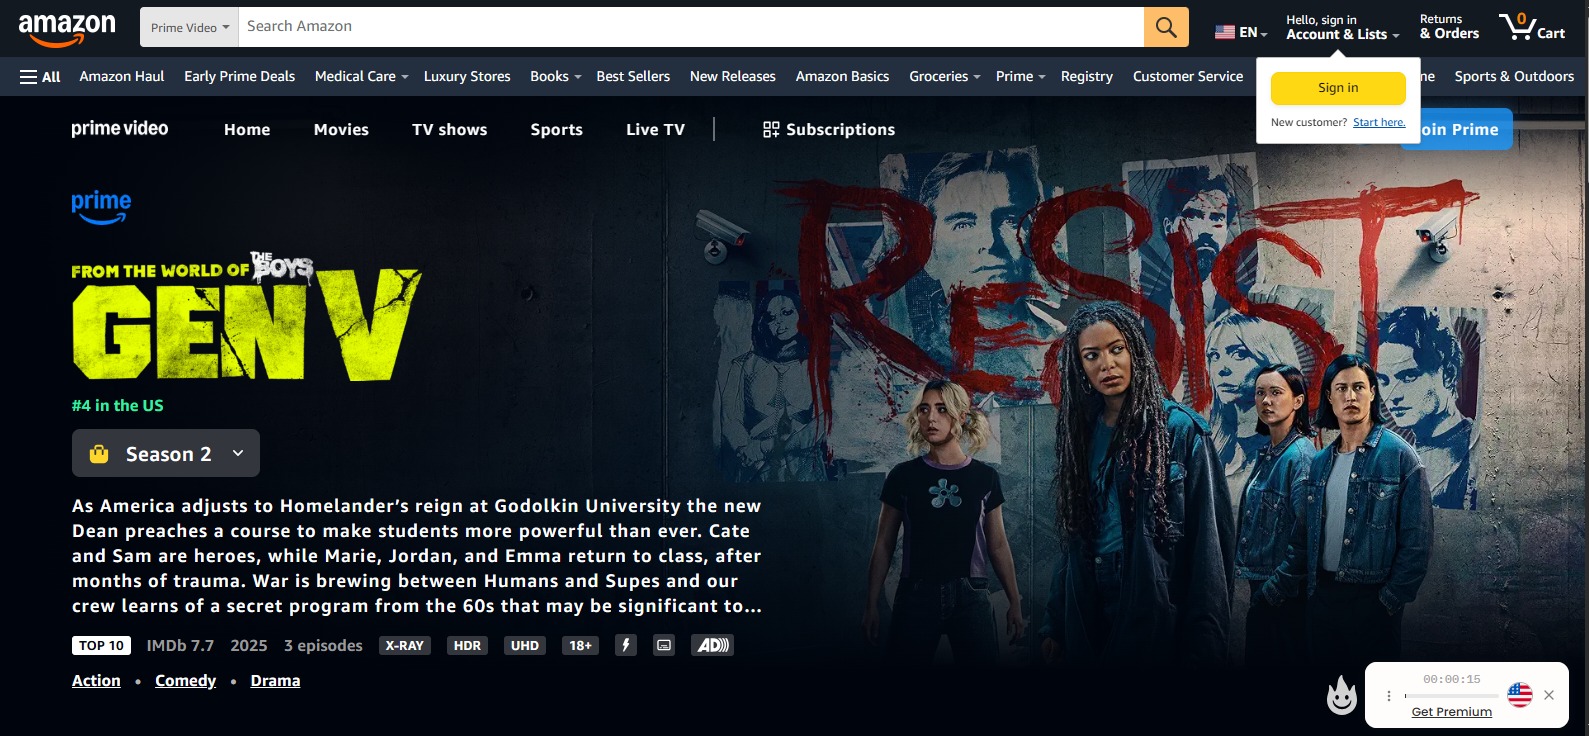
Task: Open Amazon Haul
Action: click(x=122, y=76)
